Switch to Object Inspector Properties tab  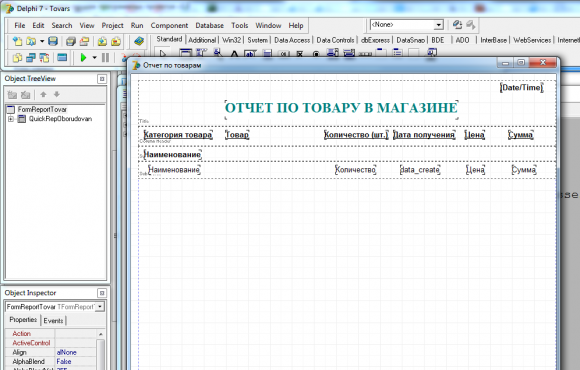coord(23,320)
